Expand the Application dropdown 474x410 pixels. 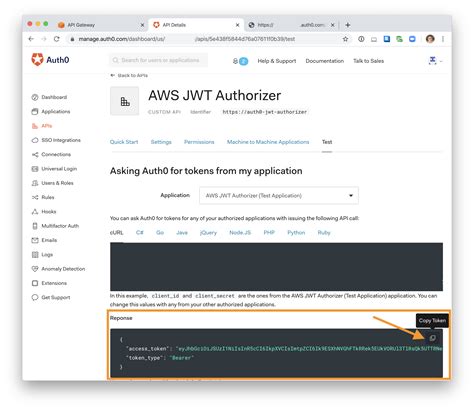click(x=279, y=196)
